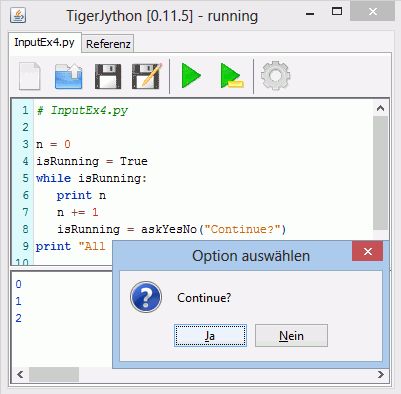
Task: Click the New document icon
Action: (30, 76)
